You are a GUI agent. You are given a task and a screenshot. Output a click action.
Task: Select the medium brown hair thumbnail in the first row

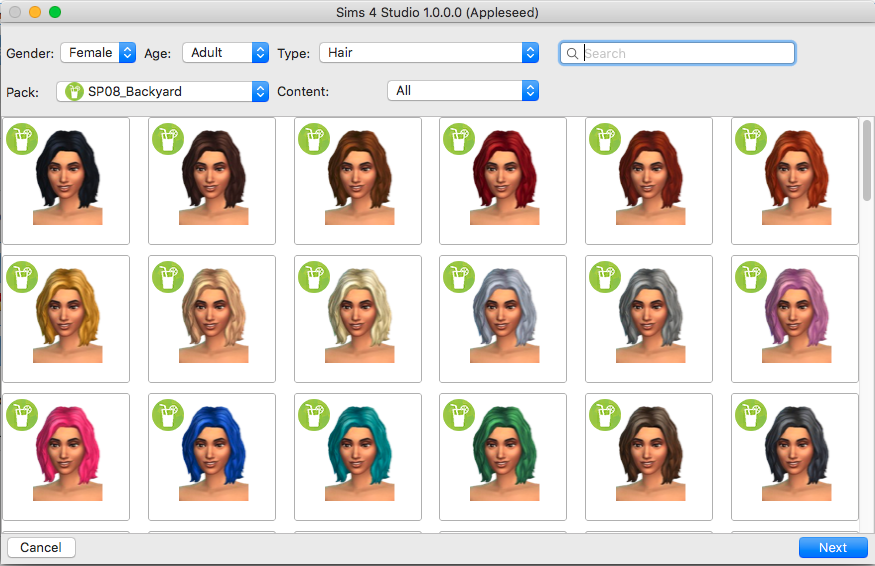pos(358,181)
